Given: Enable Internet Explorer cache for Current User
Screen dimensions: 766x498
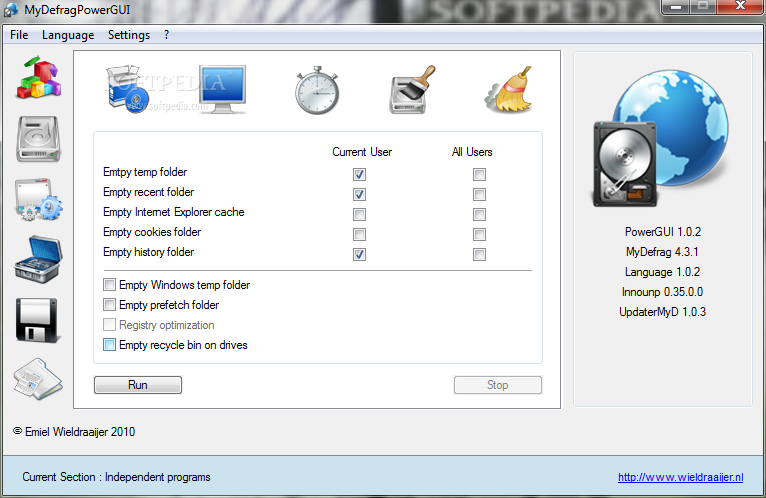Looking at the screenshot, I should coord(360,215).
